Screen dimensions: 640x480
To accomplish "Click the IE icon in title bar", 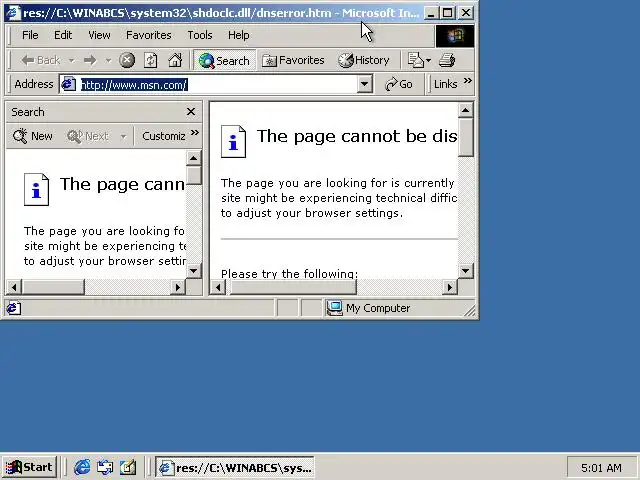I will 13,13.
